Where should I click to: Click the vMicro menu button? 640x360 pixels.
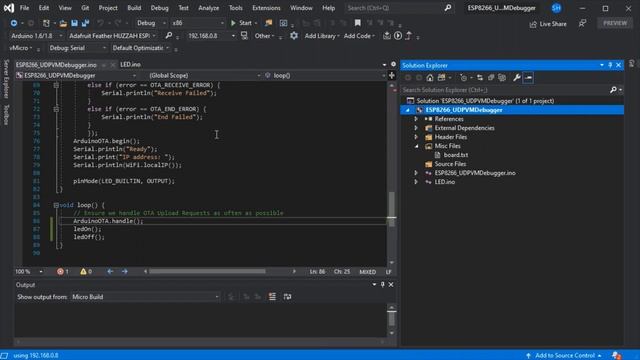[x=21, y=48]
